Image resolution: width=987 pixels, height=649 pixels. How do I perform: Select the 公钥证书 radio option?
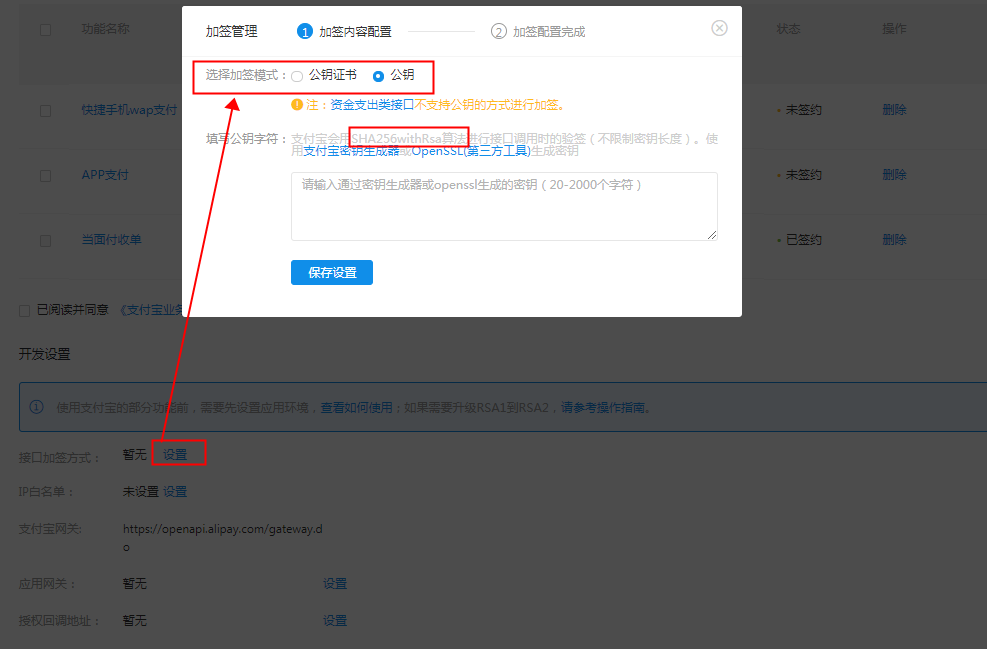[x=297, y=76]
